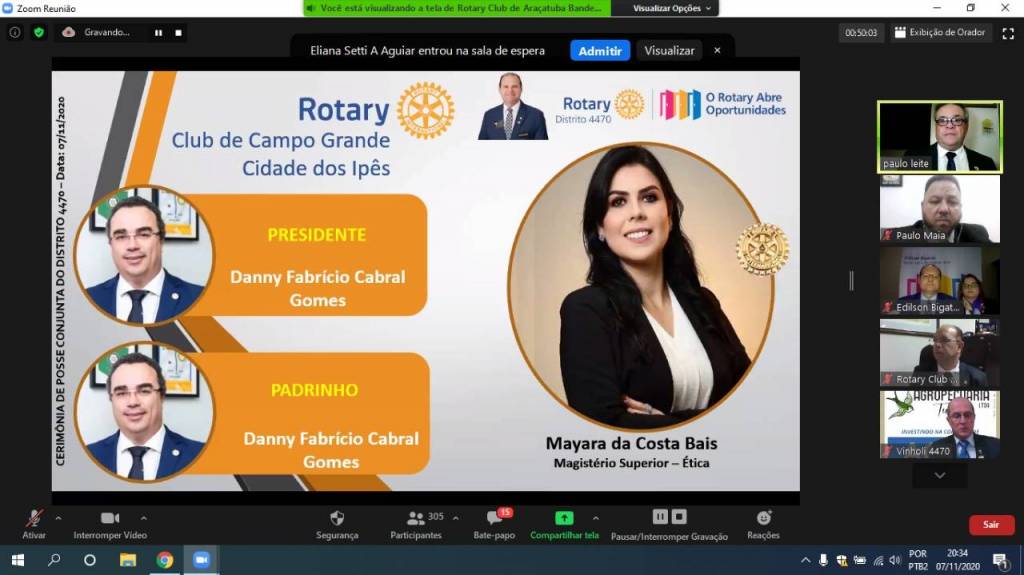The height and width of the screenshot is (575, 1024).
Task: Stop recording from the top-left recording indicator
Action: tap(179, 32)
